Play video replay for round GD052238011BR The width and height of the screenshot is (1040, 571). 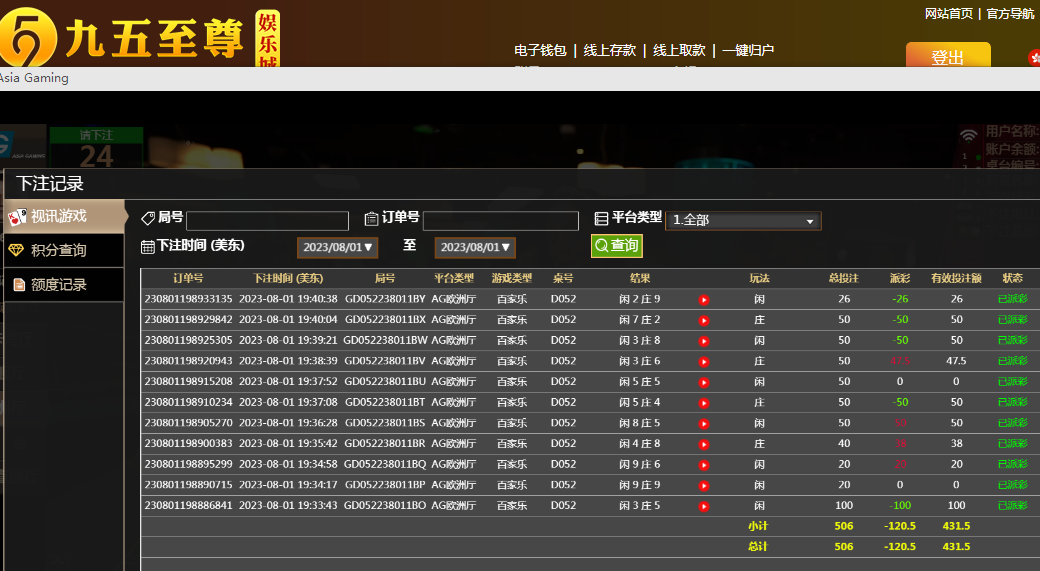(x=703, y=444)
